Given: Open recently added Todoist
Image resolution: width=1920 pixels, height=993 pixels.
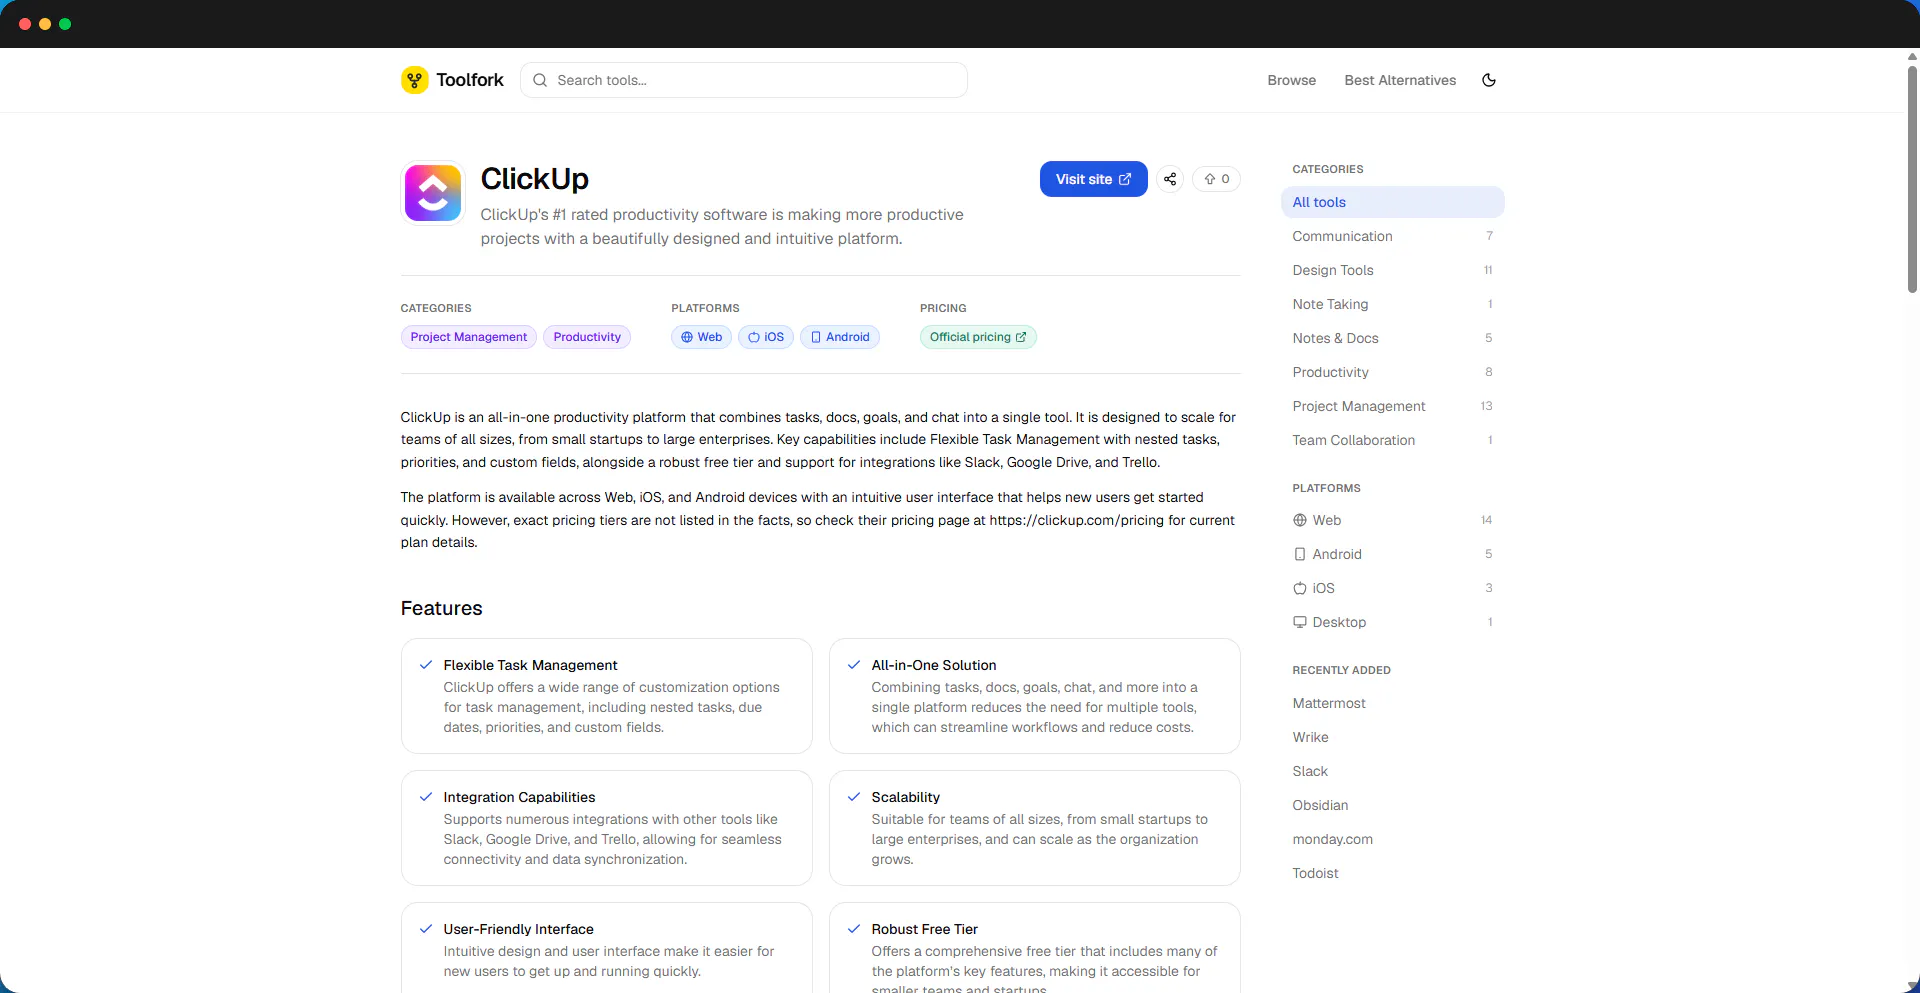Looking at the screenshot, I should (x=1315, y=873).
